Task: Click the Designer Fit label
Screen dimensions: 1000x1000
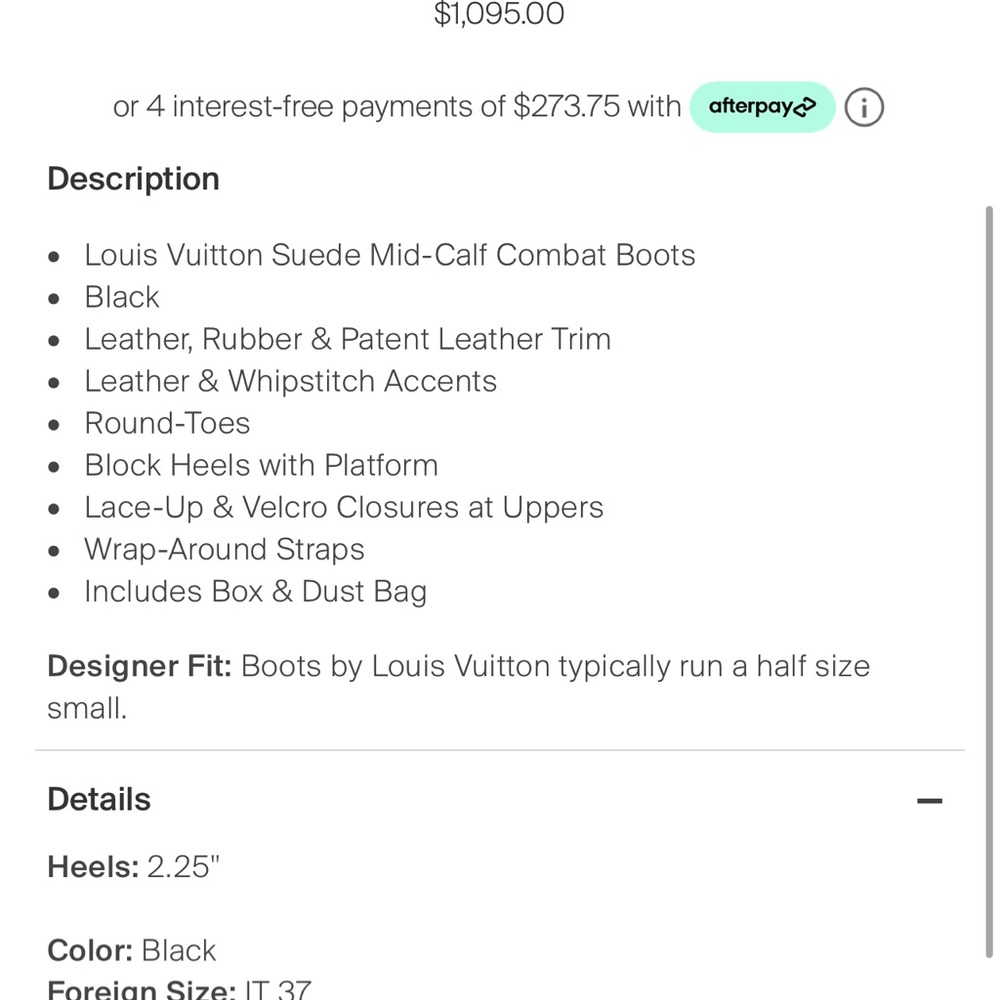Action: [x=139, y=666]
